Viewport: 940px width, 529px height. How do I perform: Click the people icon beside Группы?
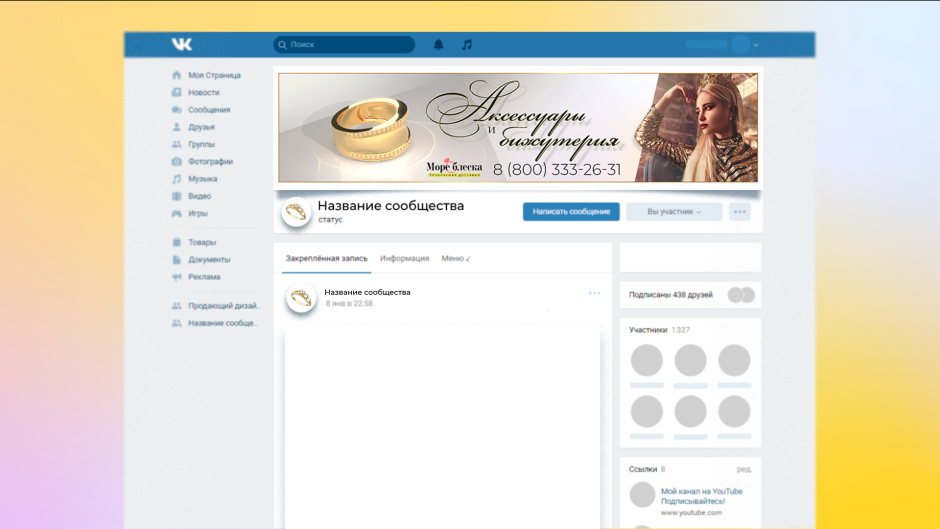[x=176, y=145]
